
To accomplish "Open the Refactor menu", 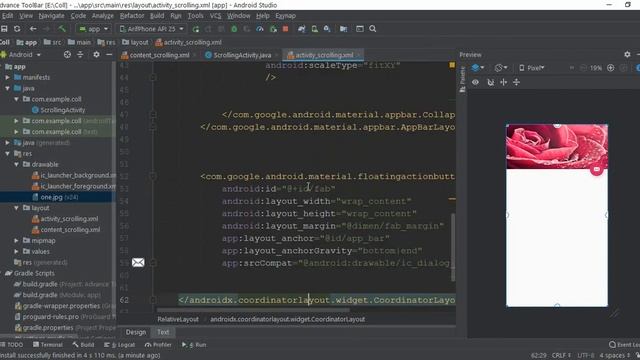I will (132, 16).
